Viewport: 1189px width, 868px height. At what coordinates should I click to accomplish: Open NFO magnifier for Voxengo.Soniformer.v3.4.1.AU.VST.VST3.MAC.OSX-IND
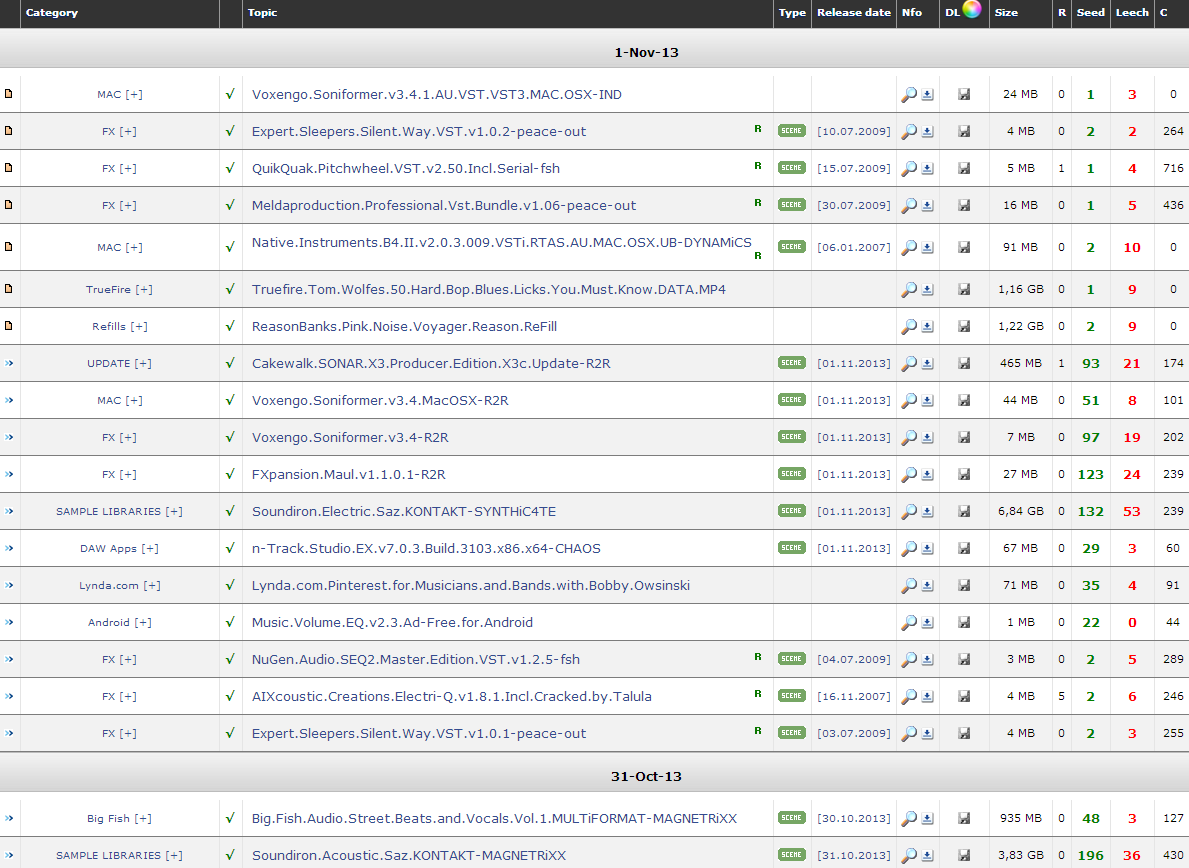[x=908, y=95]
